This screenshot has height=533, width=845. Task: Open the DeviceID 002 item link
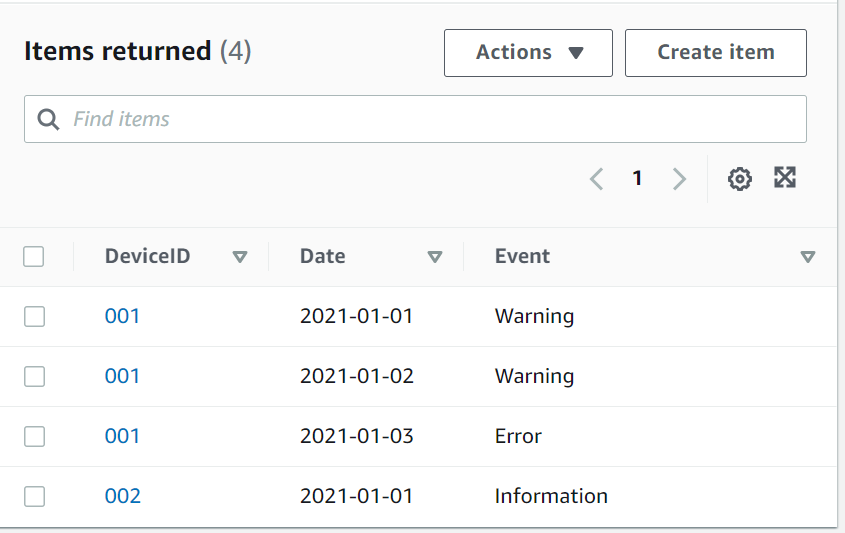click(x=122, y=497)
